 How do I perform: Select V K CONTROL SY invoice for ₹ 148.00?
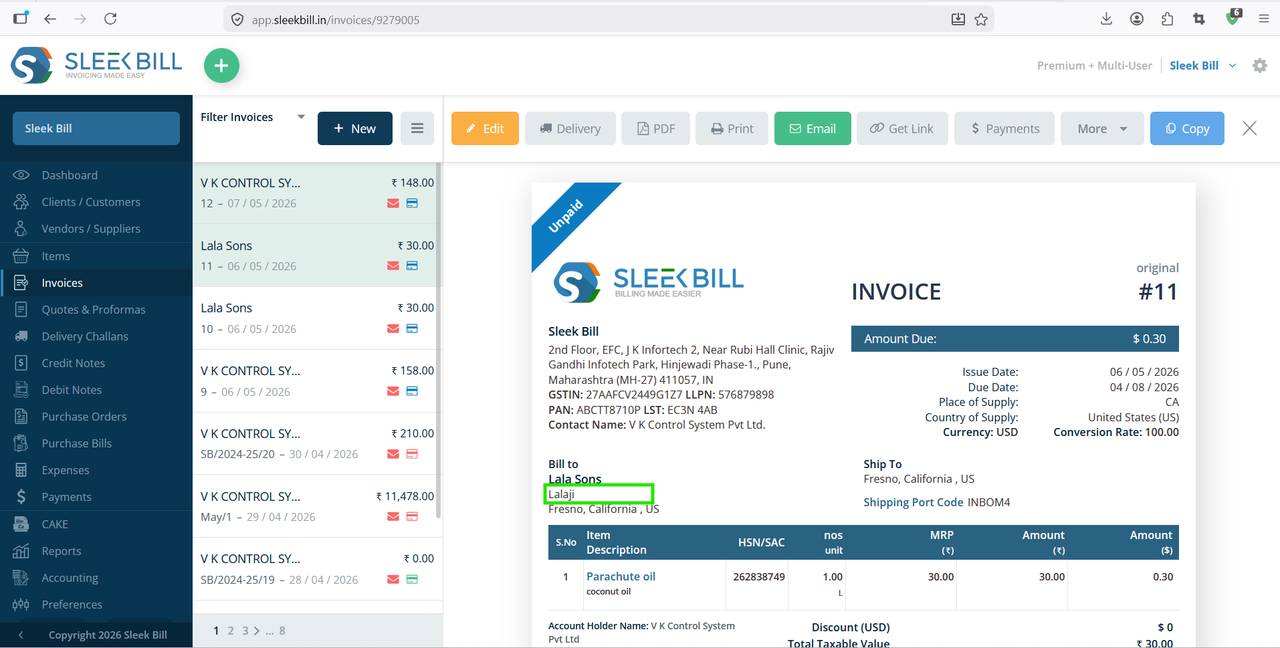(x=316, y=193)
